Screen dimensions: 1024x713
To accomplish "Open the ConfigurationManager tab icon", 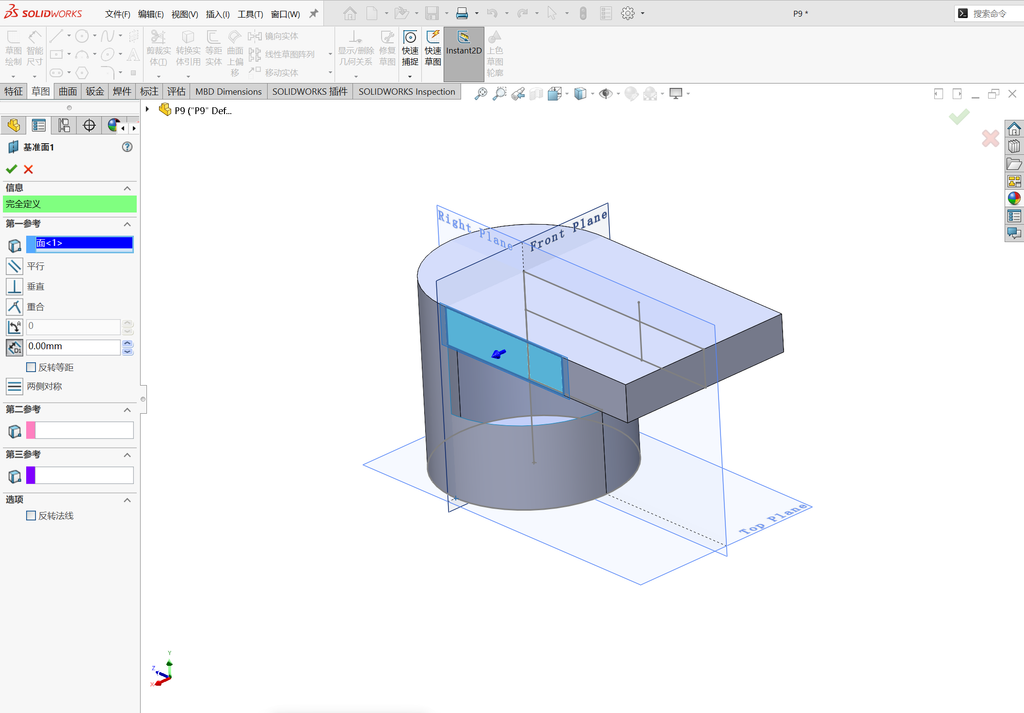I will point(64,125).
